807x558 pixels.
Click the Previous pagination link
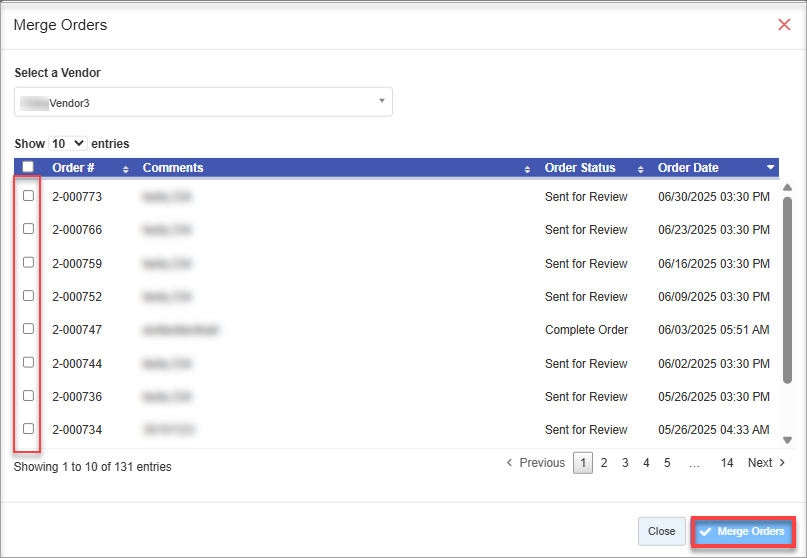536,463
